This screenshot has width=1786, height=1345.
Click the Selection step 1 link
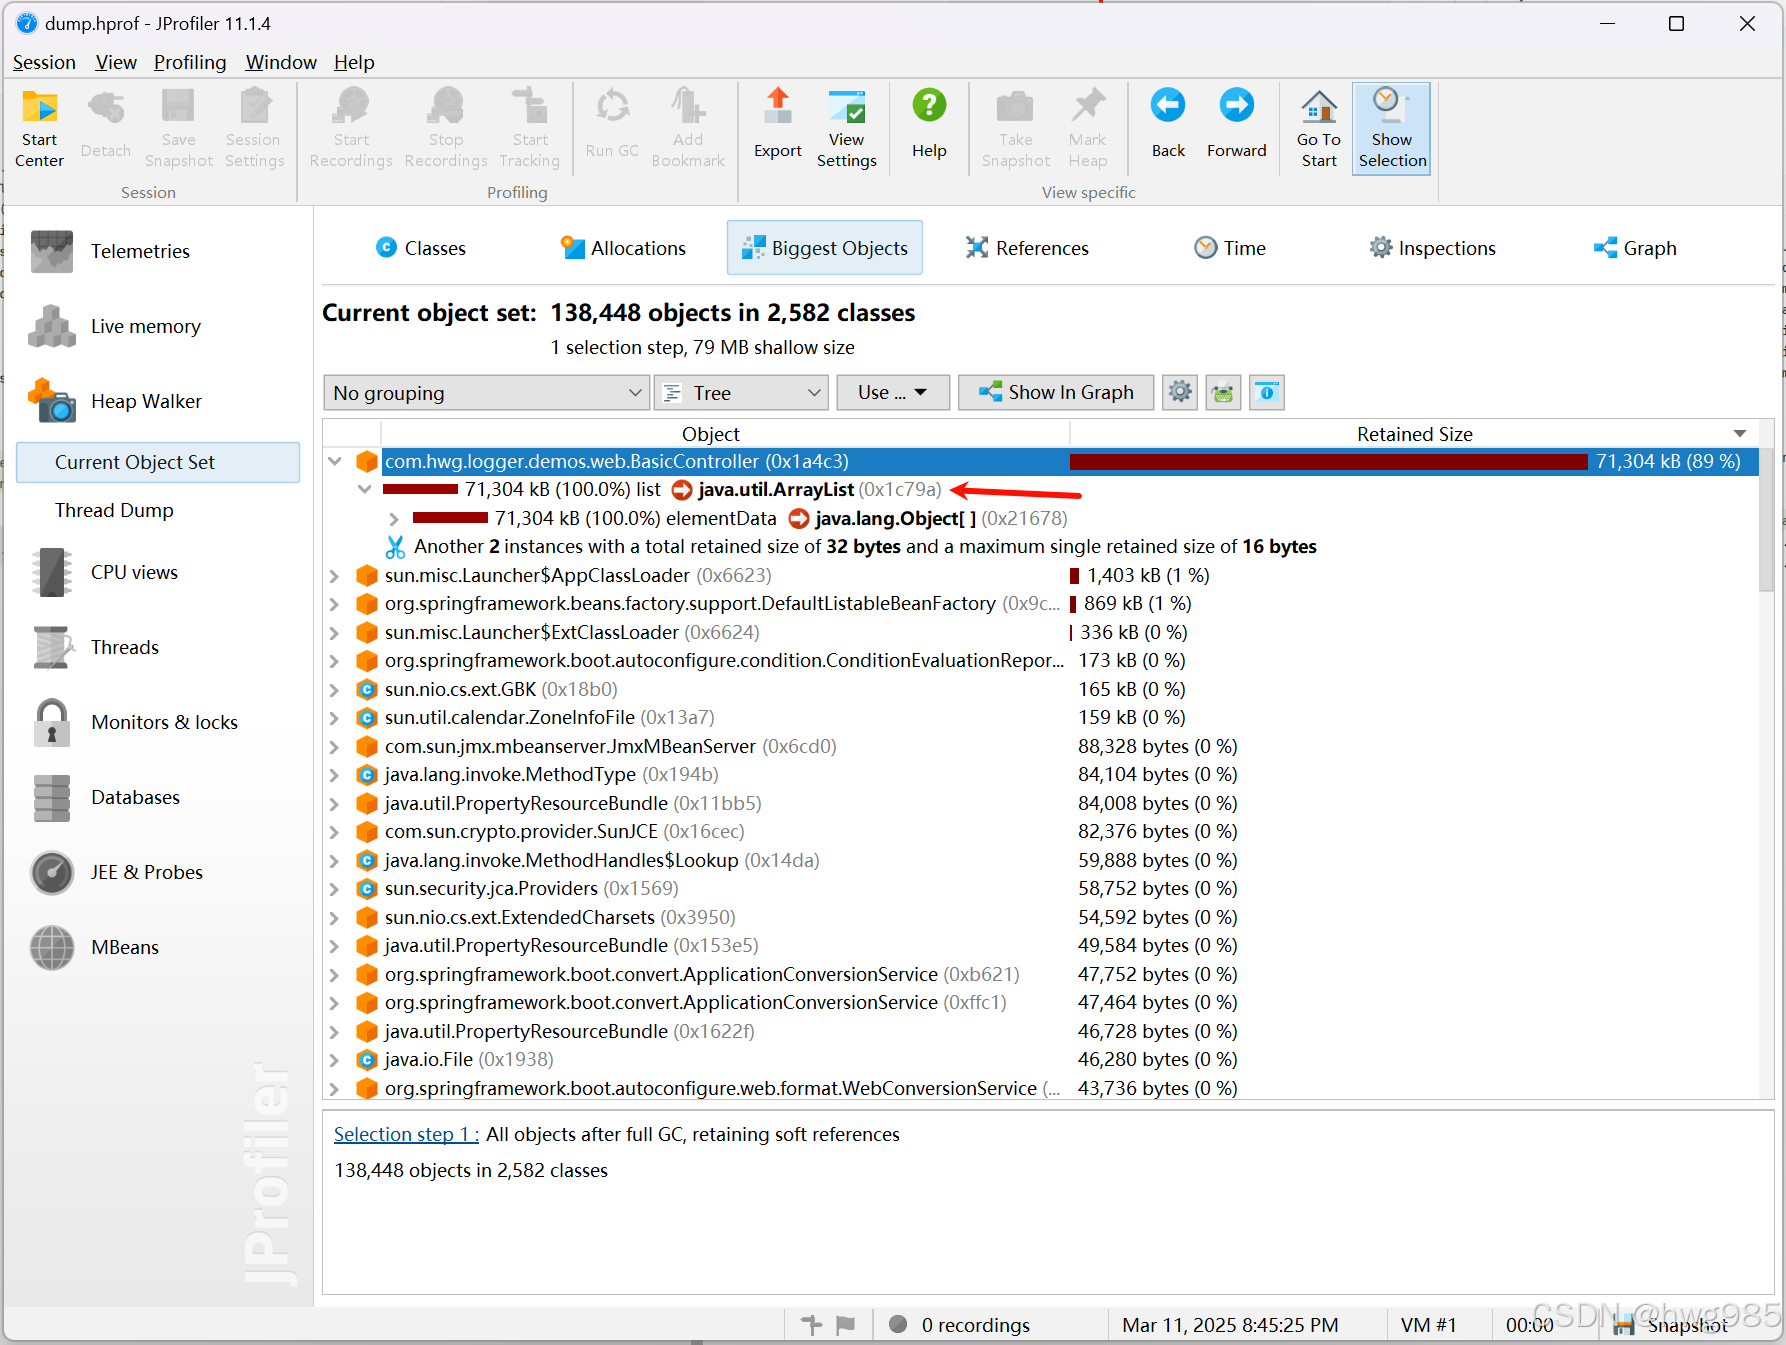pos(406,1134)
